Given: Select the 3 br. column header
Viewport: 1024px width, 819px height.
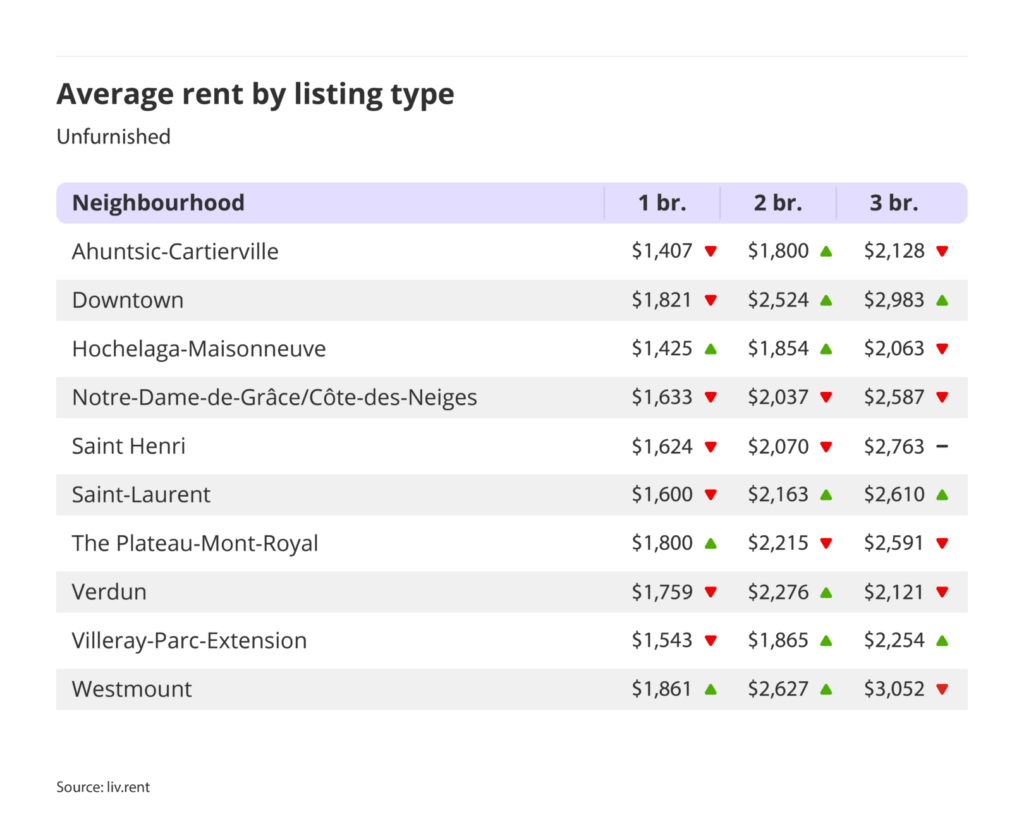Looking at the screenshot, I should 894,203.
